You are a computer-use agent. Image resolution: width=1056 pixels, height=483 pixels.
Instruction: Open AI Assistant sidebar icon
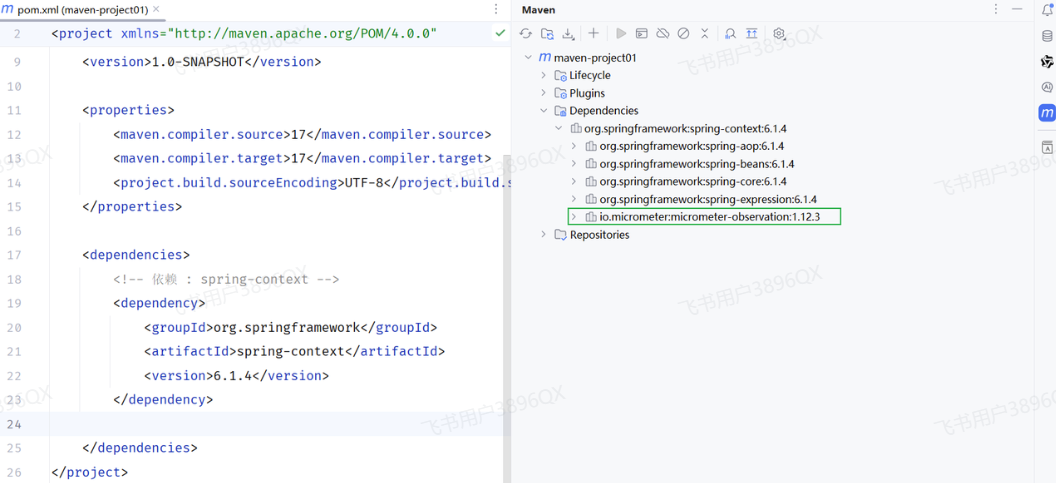[1047, 87]
